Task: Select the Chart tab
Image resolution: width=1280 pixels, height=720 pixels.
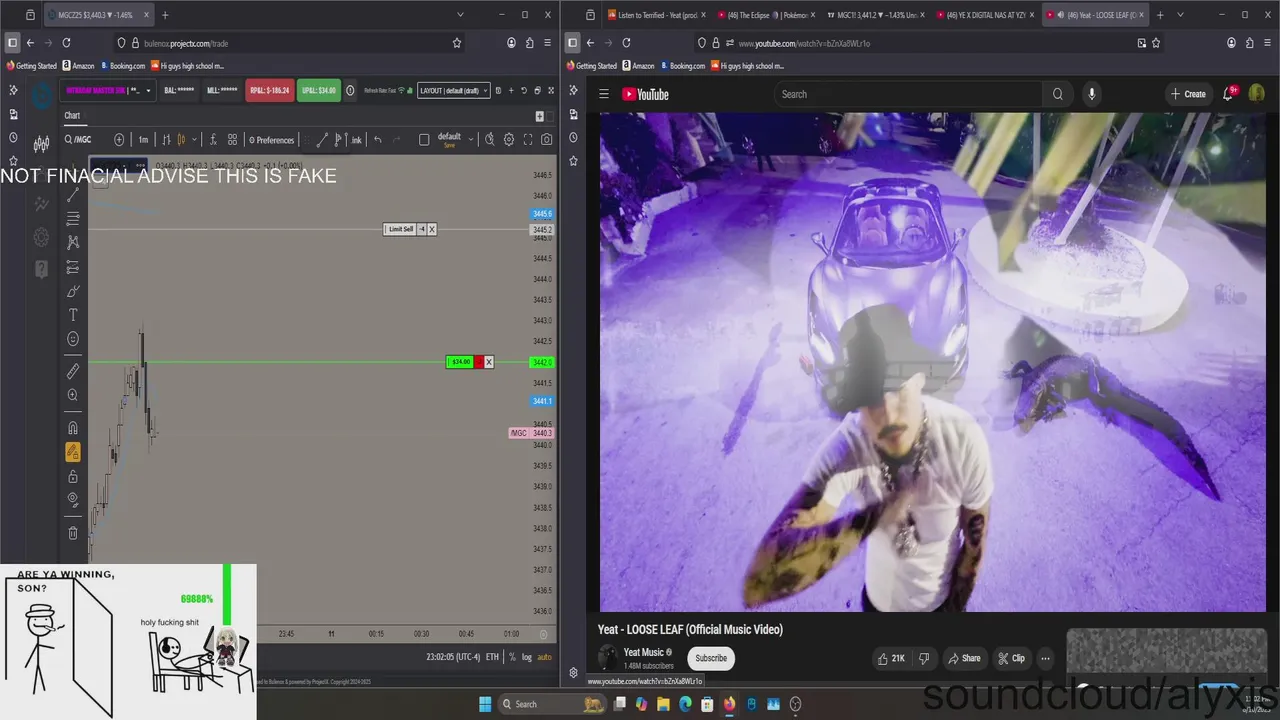Action: pyautogui.click(x=72, y=115)
